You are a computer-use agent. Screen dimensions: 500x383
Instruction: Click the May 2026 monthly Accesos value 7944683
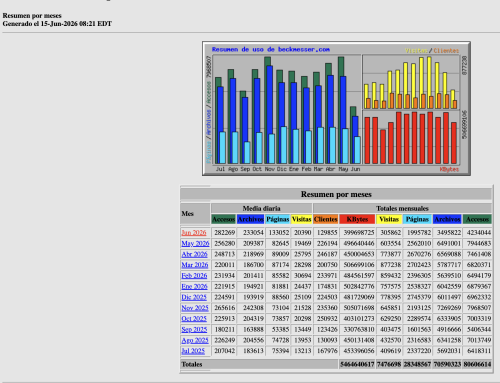pyautogui.click(x=479, y=243)
